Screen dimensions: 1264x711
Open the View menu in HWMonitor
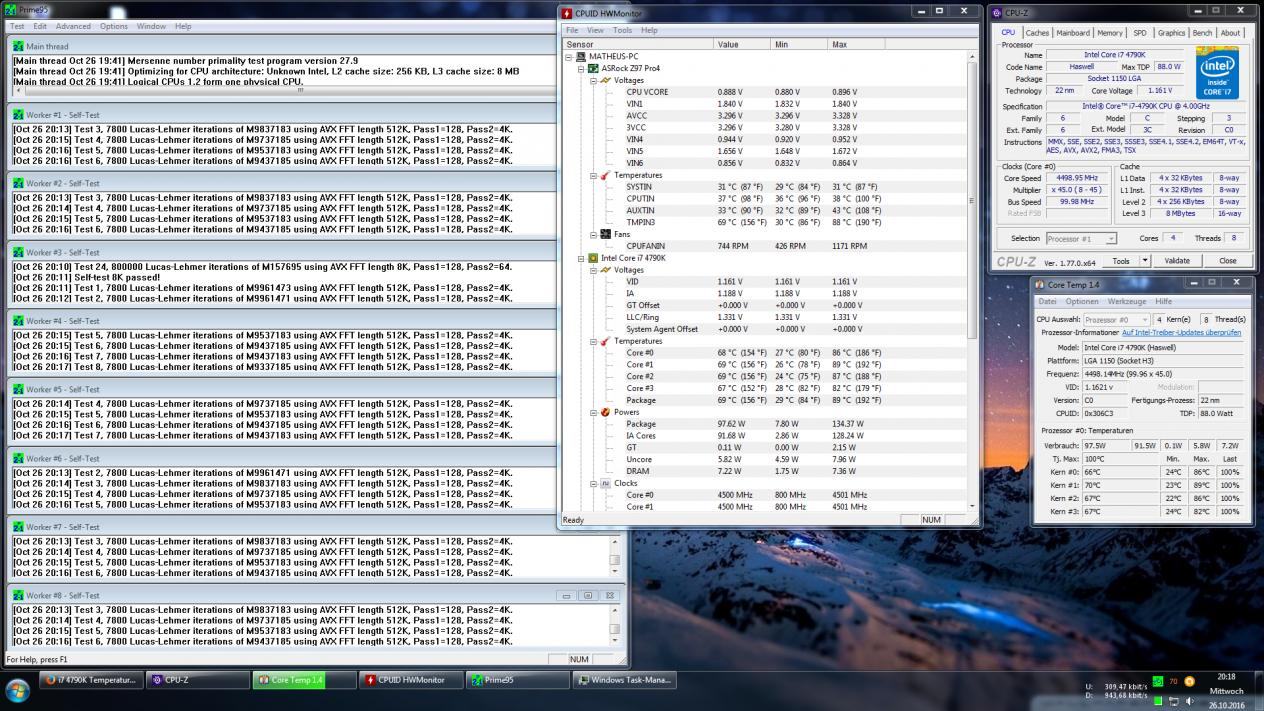point(595,30)
